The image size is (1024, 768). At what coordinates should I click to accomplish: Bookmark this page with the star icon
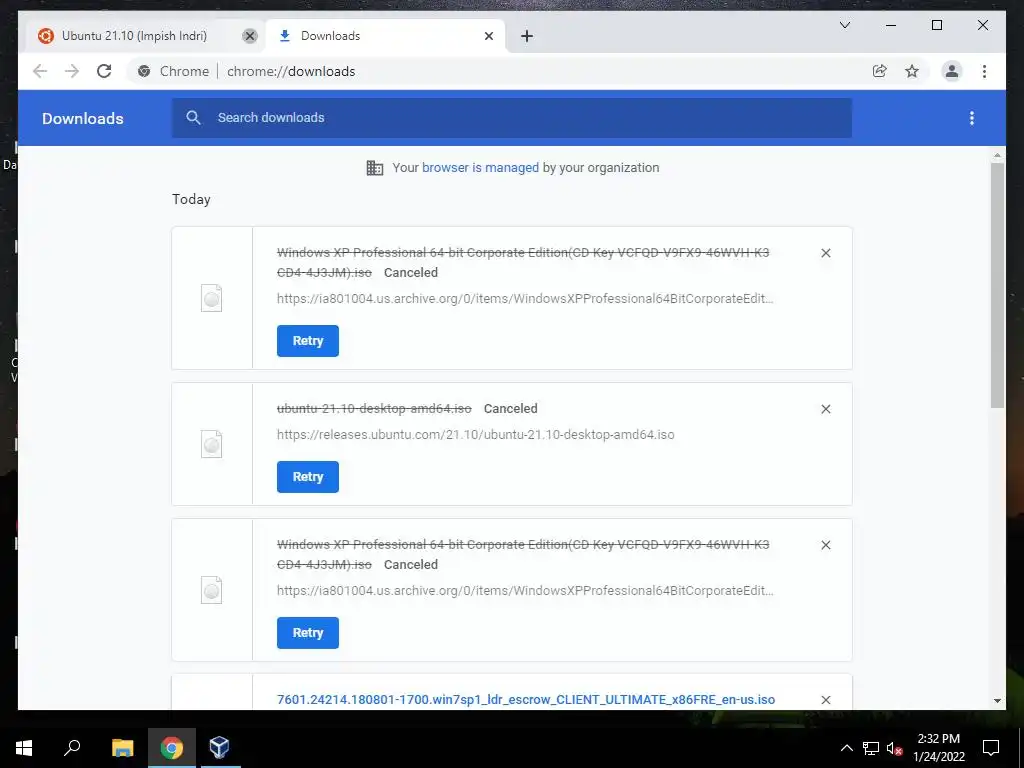coord(912,71)
